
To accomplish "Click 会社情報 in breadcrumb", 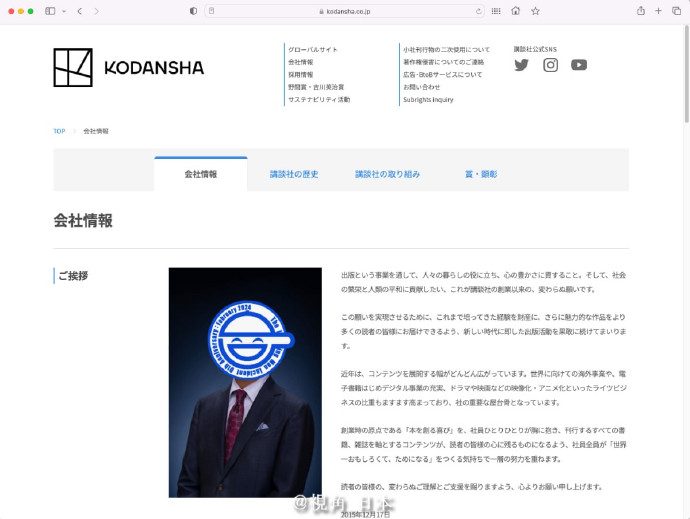I will click(96, 131).
